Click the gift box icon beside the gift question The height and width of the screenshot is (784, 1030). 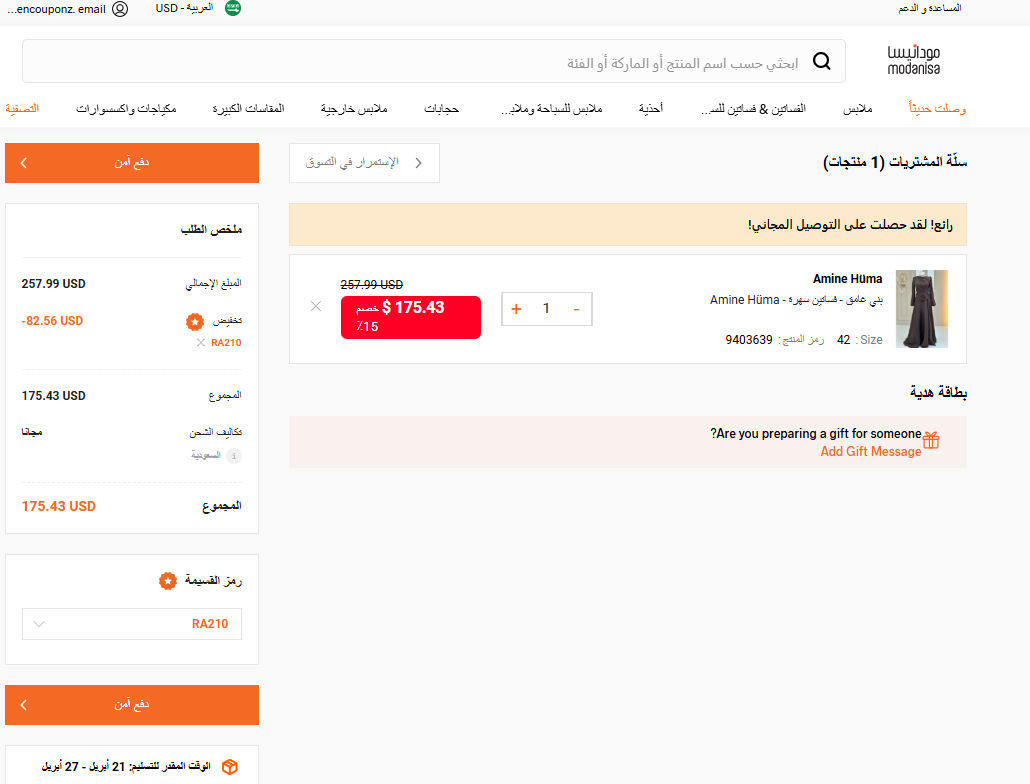(x=932, y=439)
